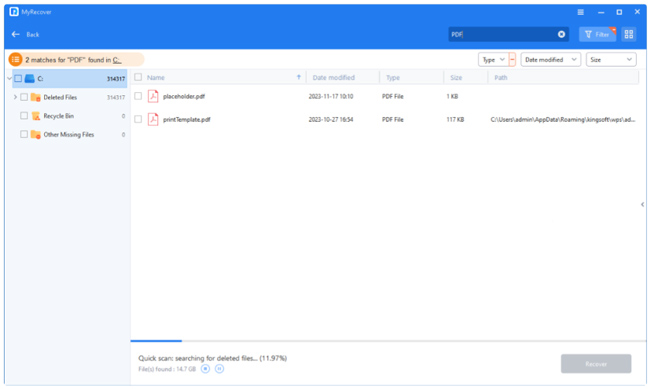Select the placeholder.pdf file name
Viewport: 650px width, 389px height.
184,96
